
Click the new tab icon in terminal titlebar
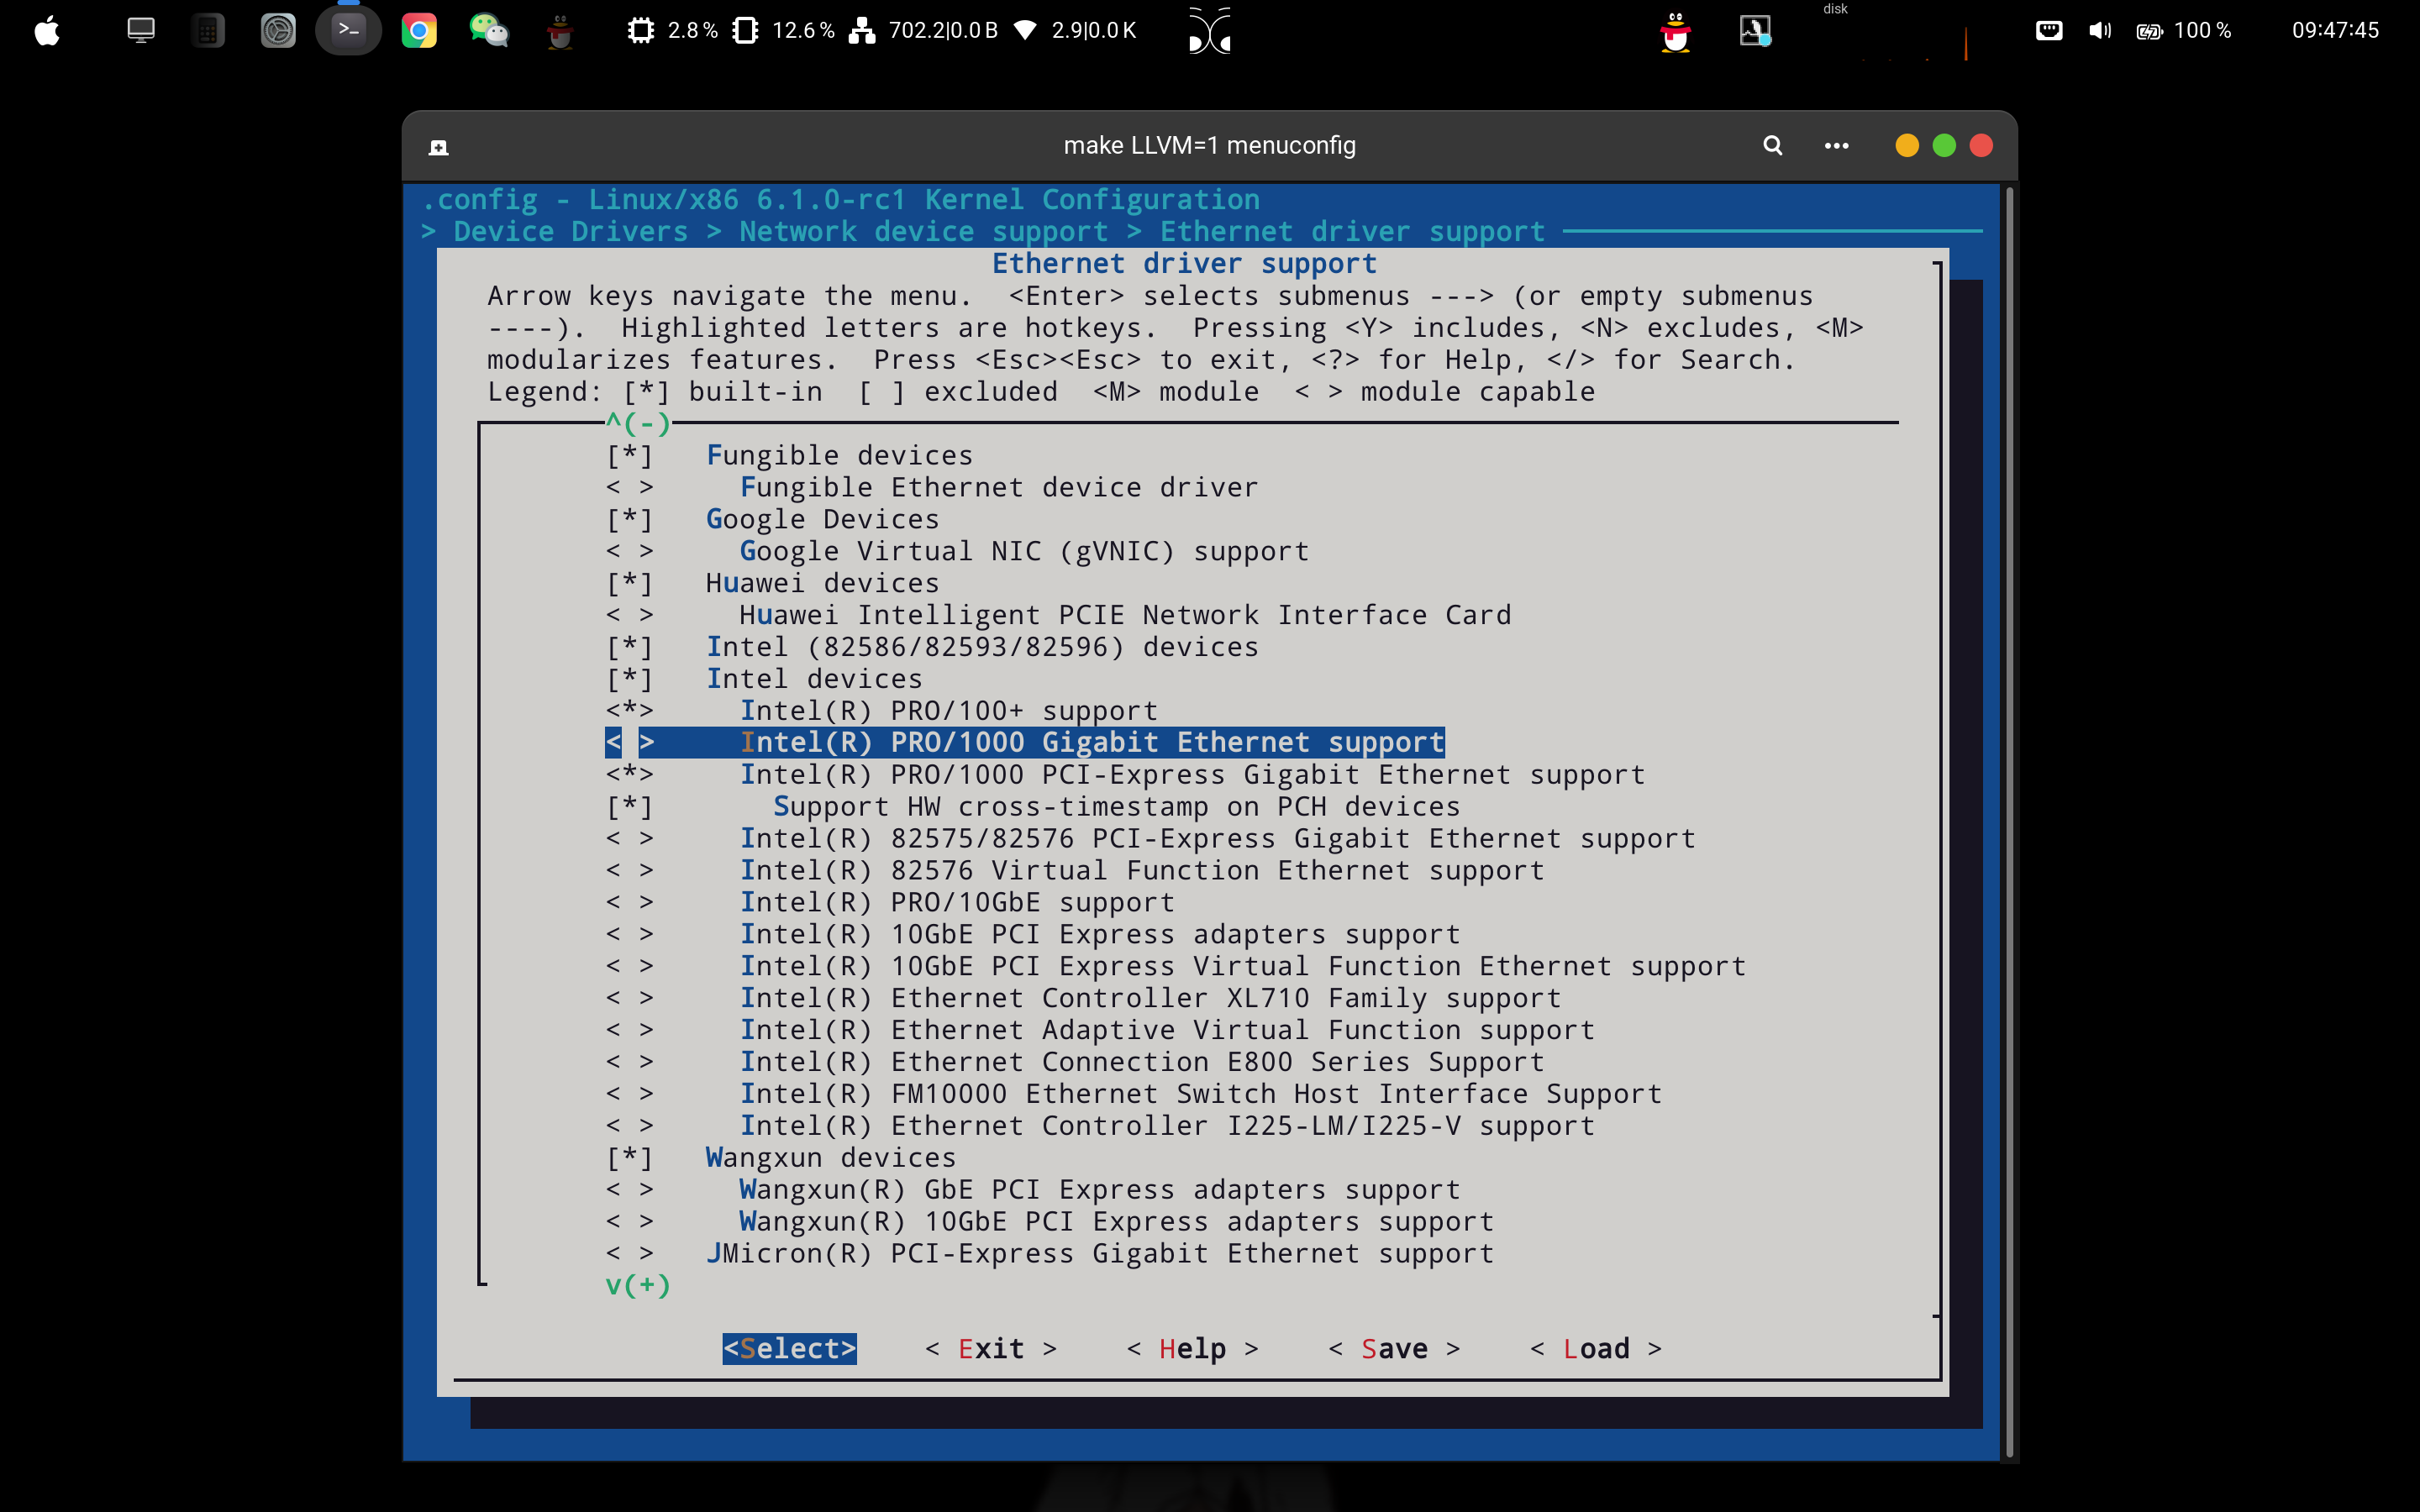(438, 148)
